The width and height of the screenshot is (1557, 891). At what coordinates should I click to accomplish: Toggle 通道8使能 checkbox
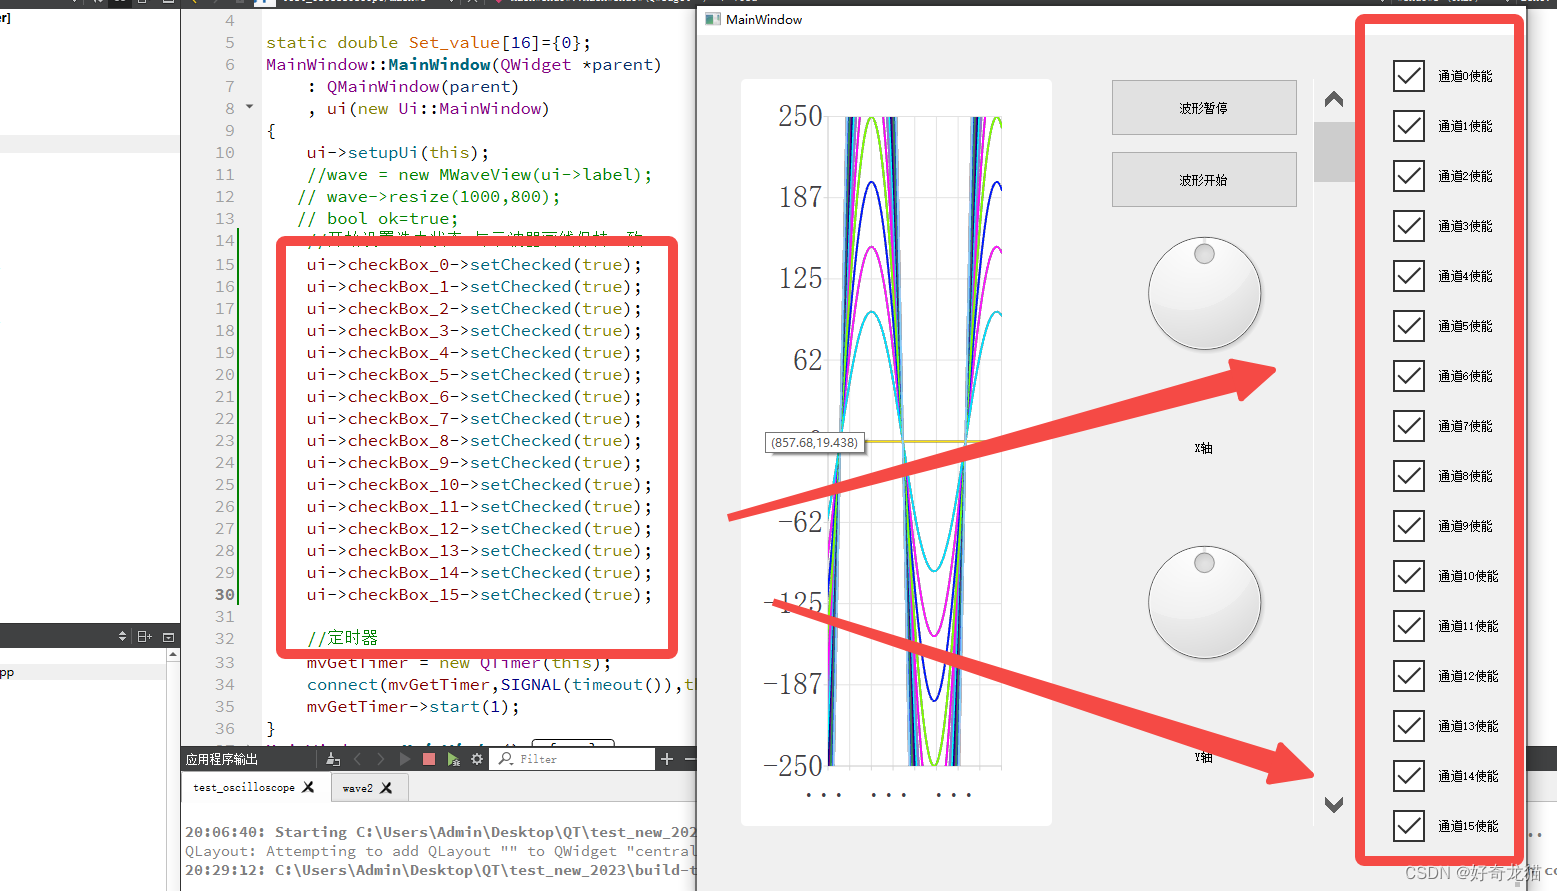(x=1409, y=476)
